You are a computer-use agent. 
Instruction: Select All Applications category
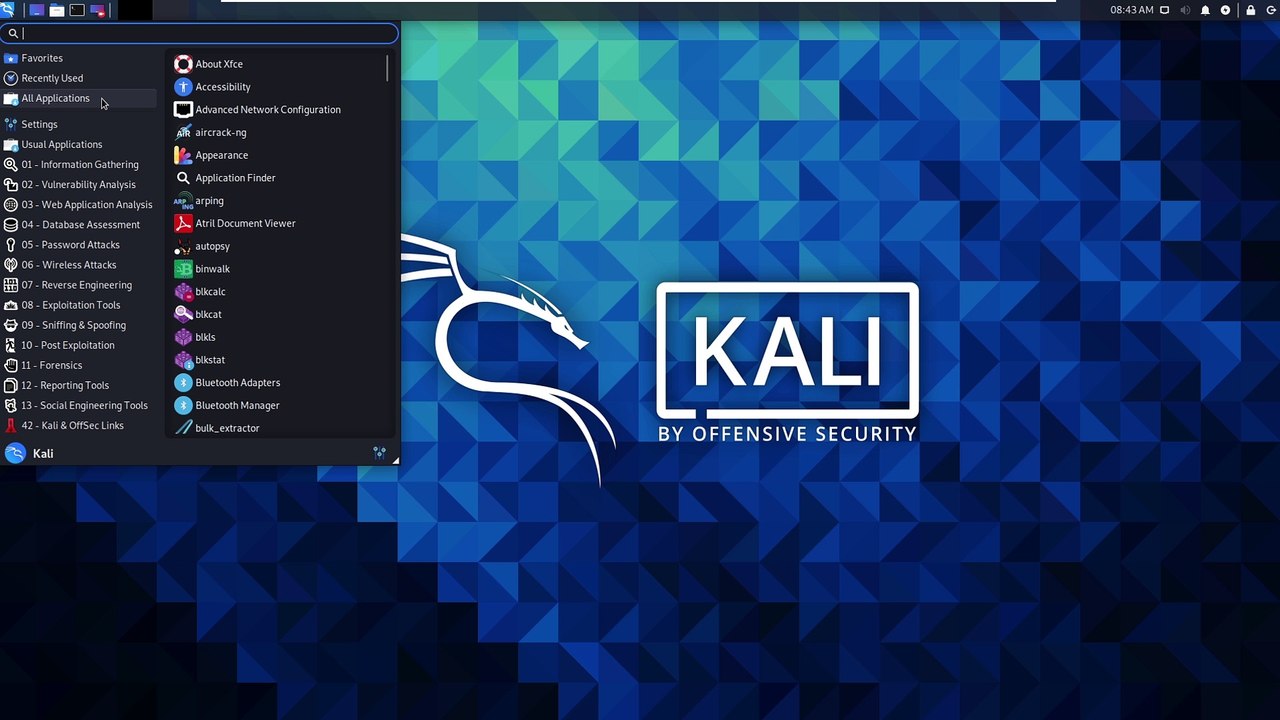79,98
